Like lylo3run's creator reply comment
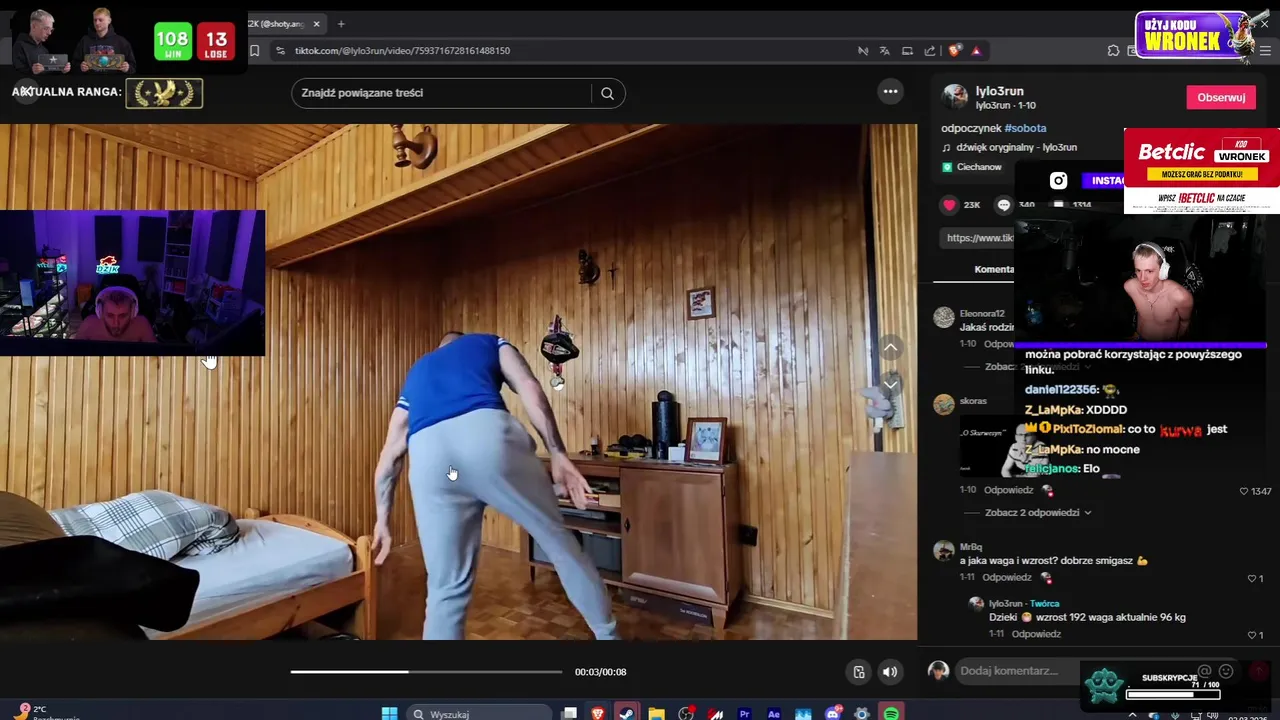This screenshot has height=720, width=1280. pos(1251,635)
